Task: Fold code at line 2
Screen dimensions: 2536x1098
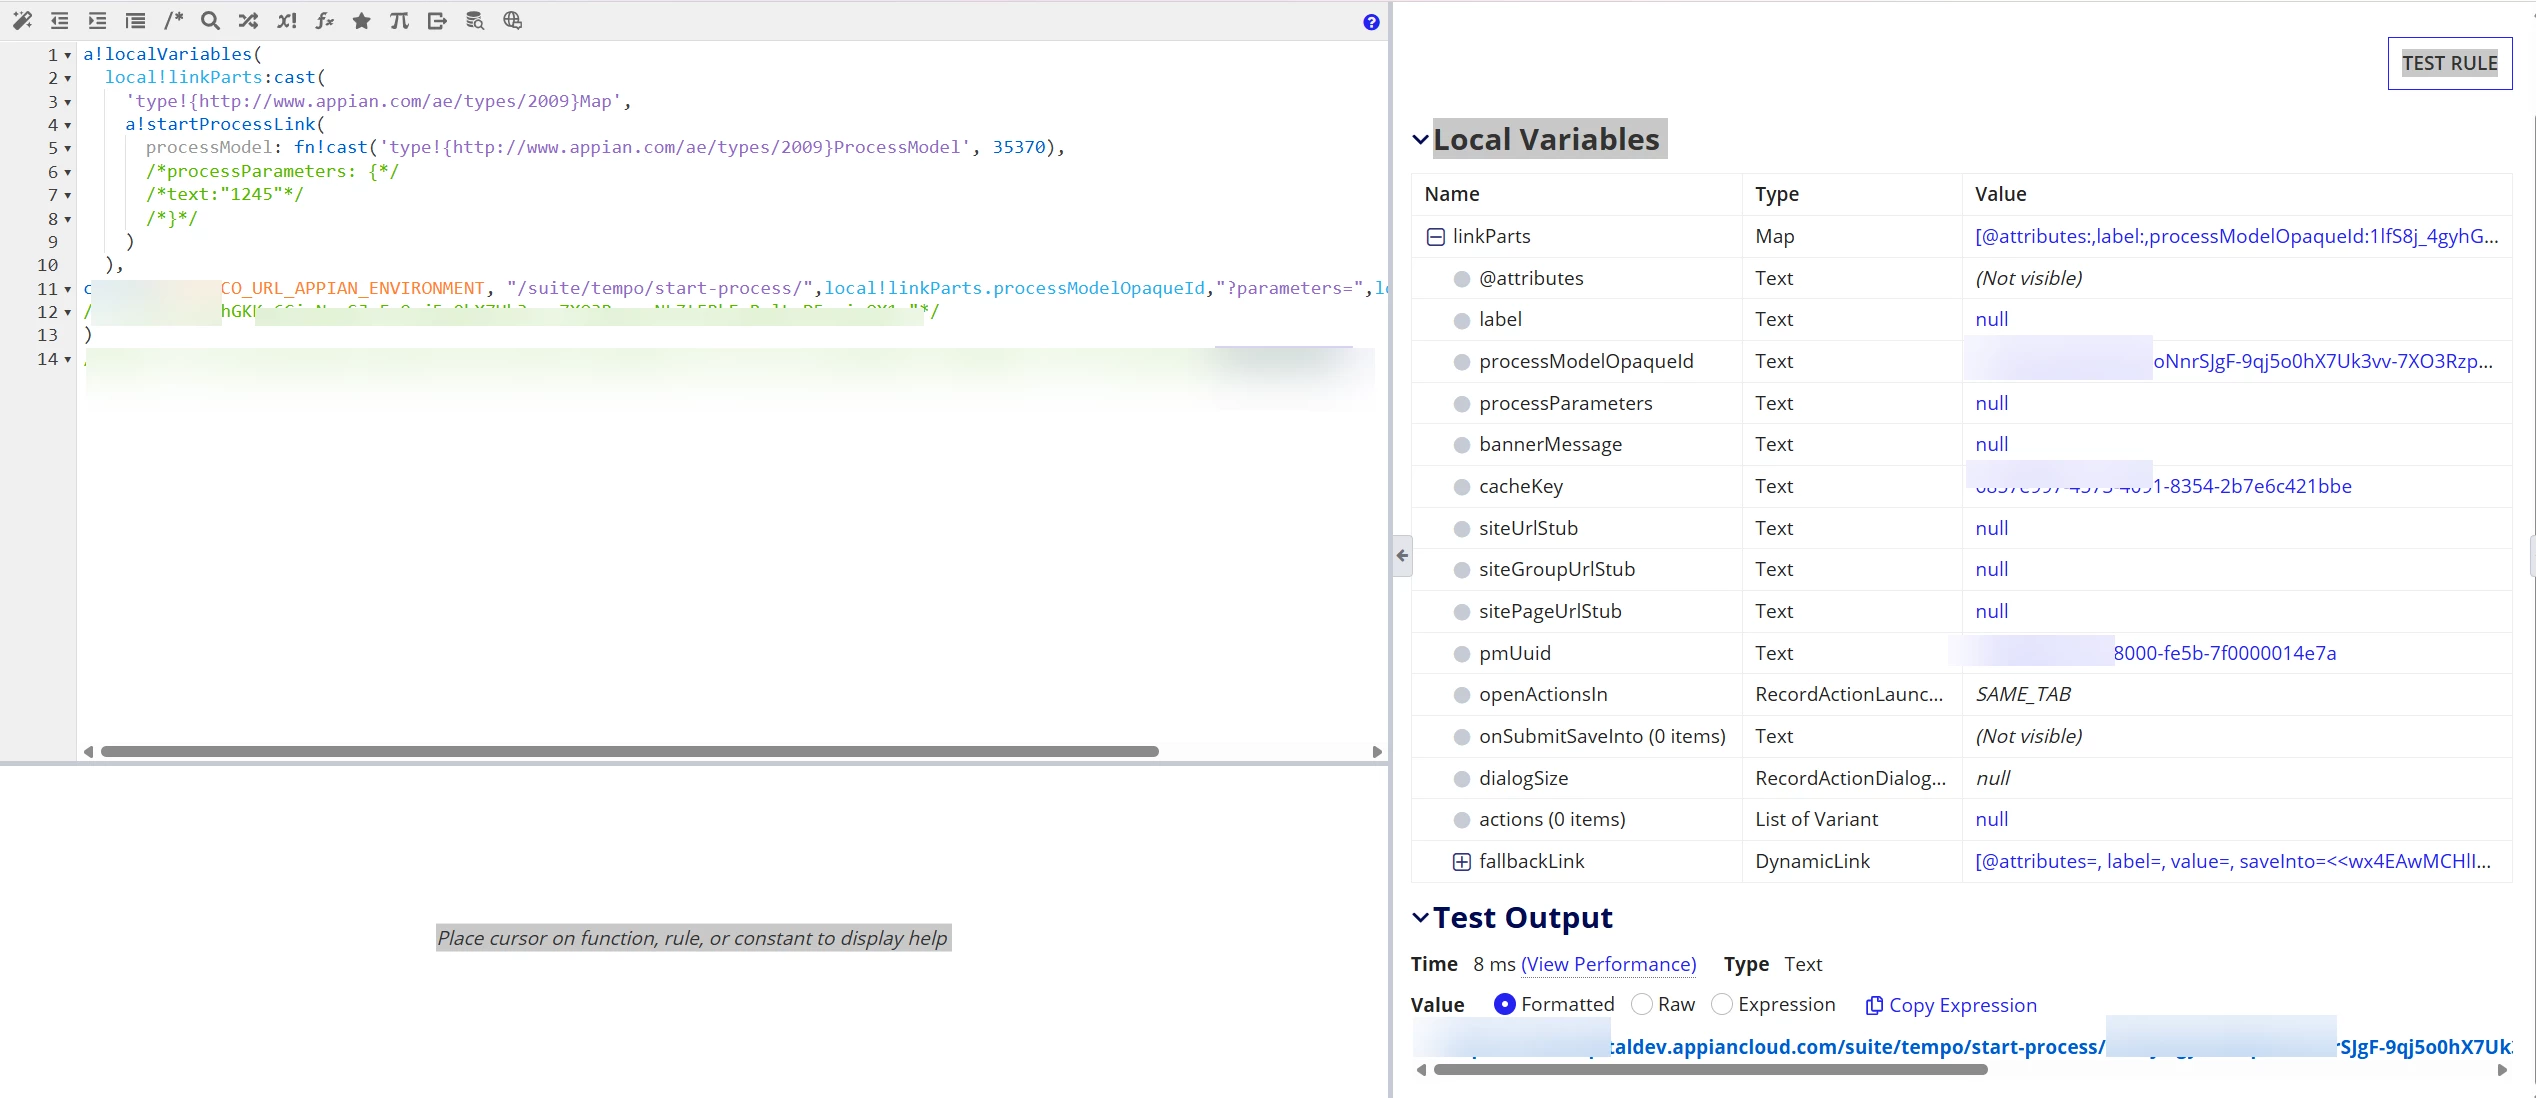Action: coord(68,78)
